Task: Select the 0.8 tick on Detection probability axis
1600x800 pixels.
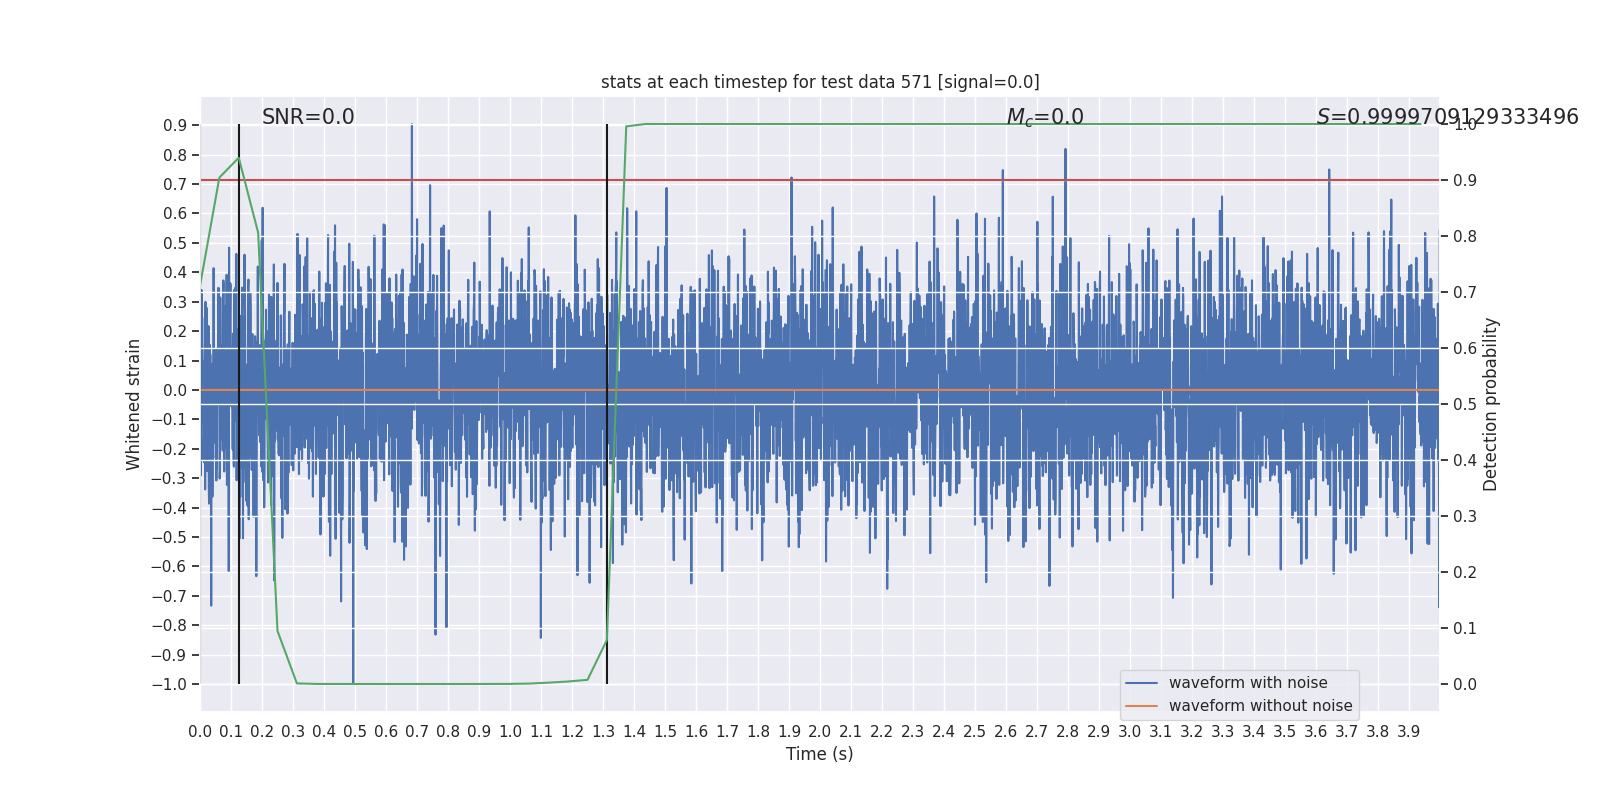Action: pos(1465,237)
